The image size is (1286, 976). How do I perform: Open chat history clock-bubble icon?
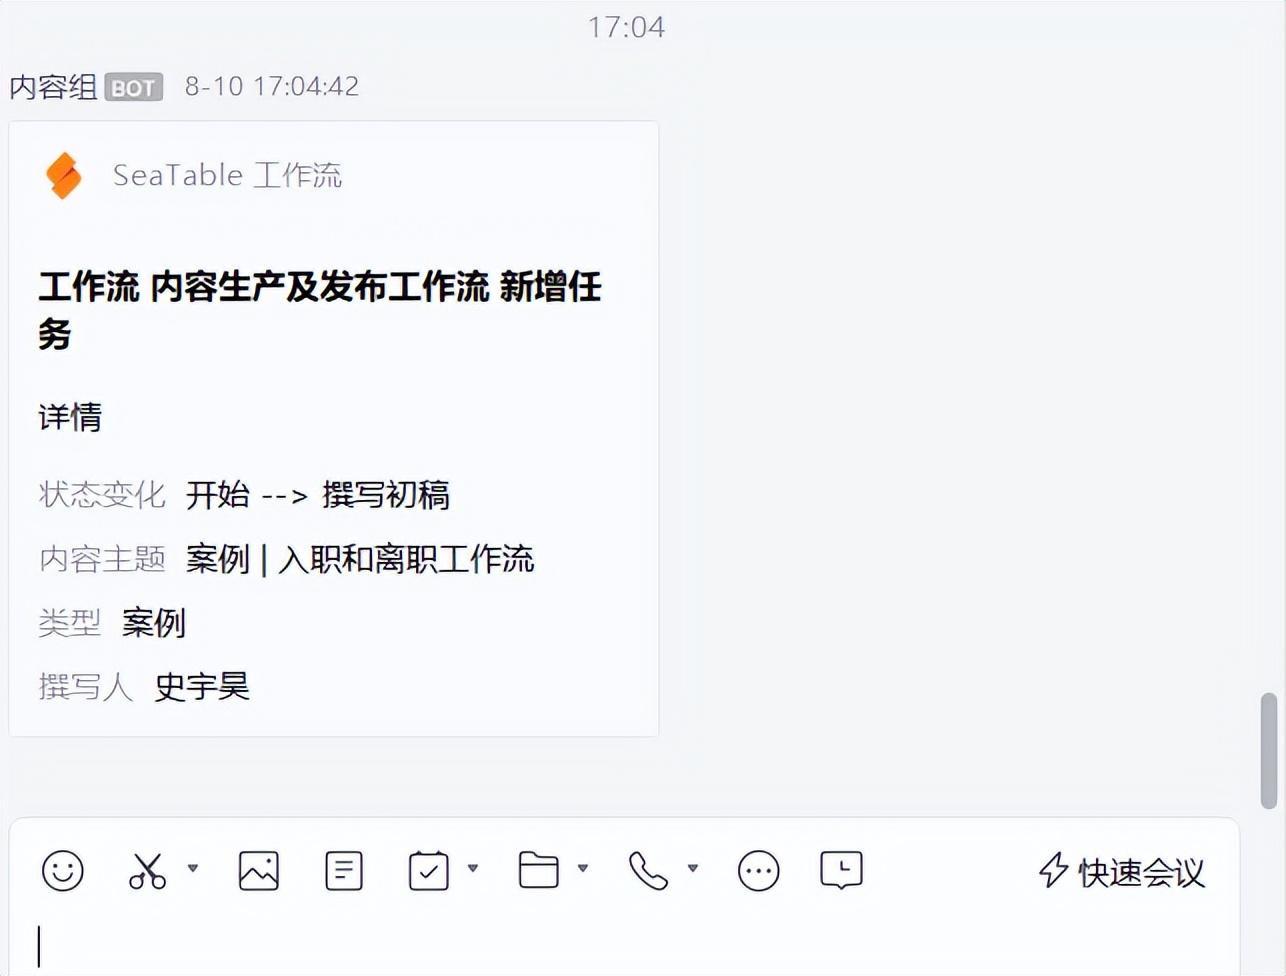[841, 870]
